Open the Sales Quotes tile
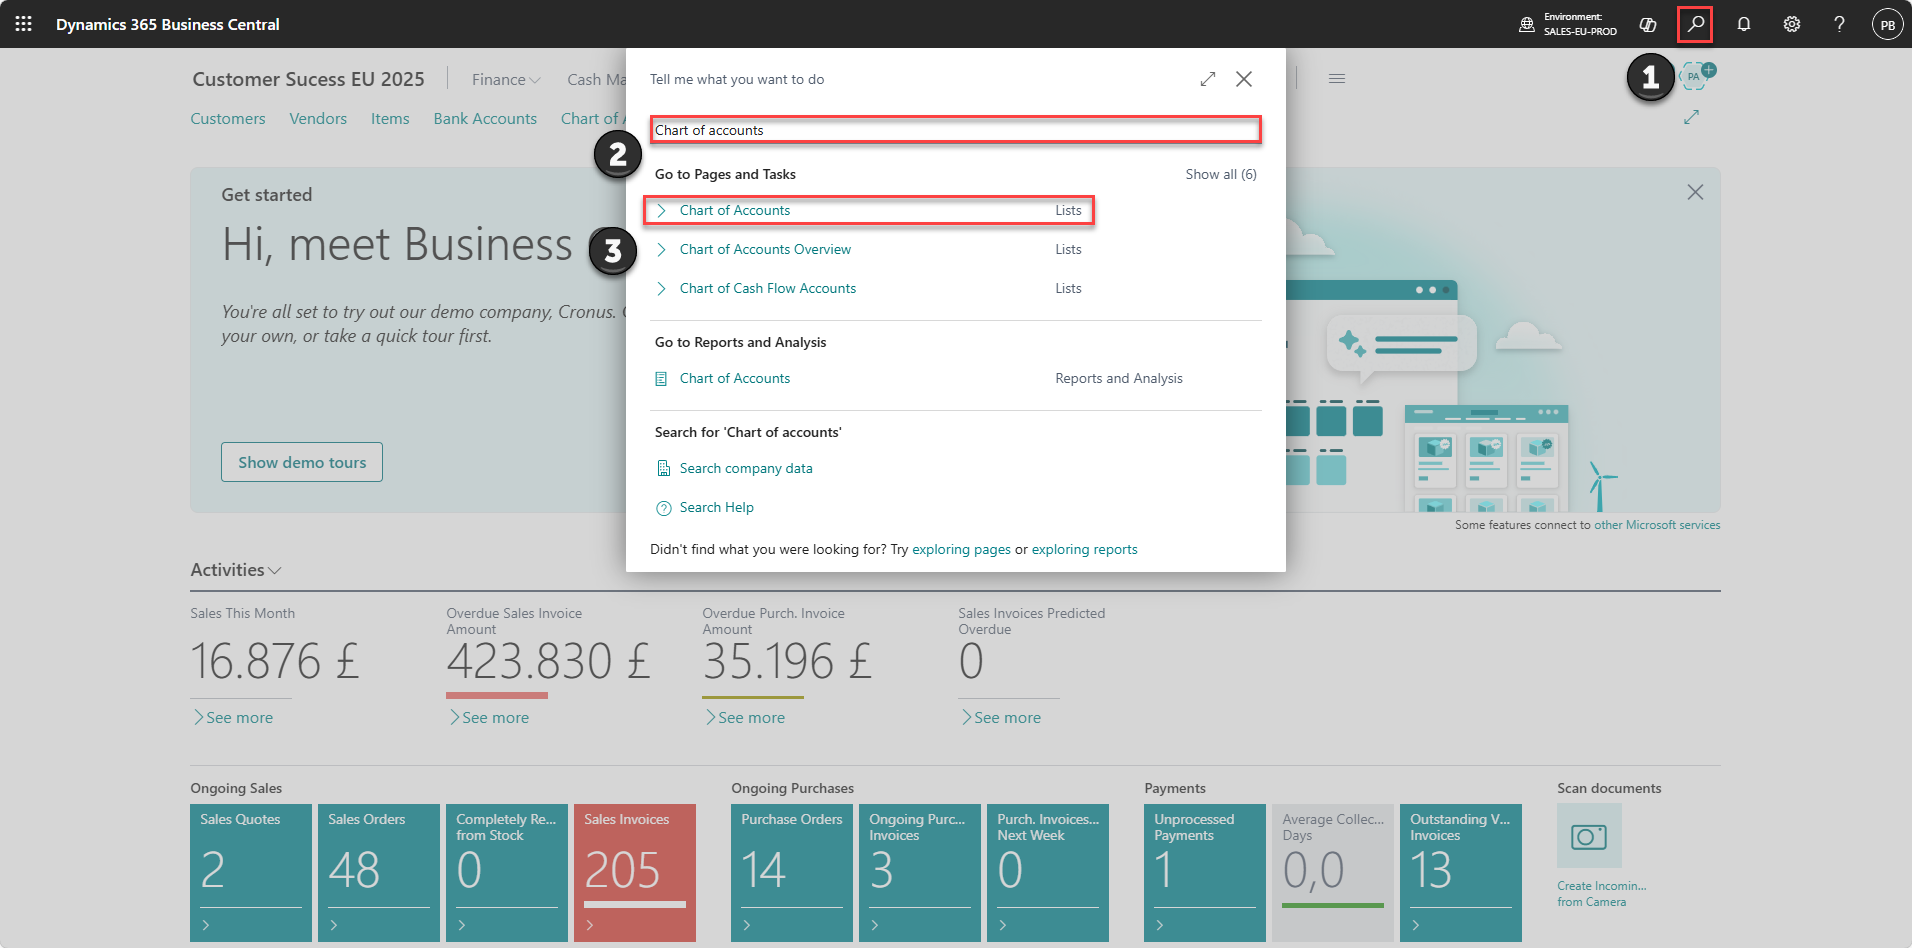This screenshot has height=948, width=1912. coord(251,873)
